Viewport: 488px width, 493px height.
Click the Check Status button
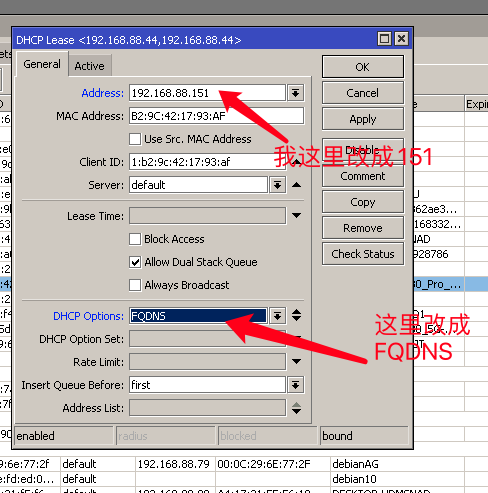click(x=363, y=254)
